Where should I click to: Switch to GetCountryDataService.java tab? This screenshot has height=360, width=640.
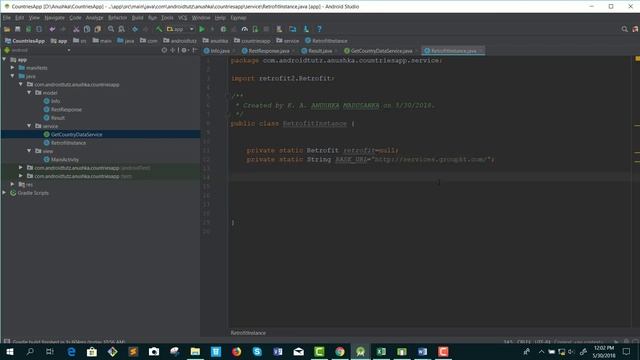381,51
